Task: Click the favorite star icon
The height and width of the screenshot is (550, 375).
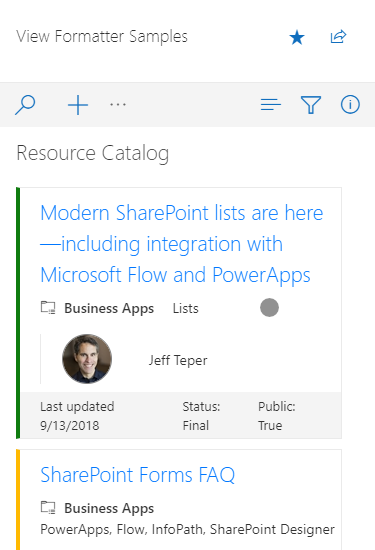Action: point(297,37)
